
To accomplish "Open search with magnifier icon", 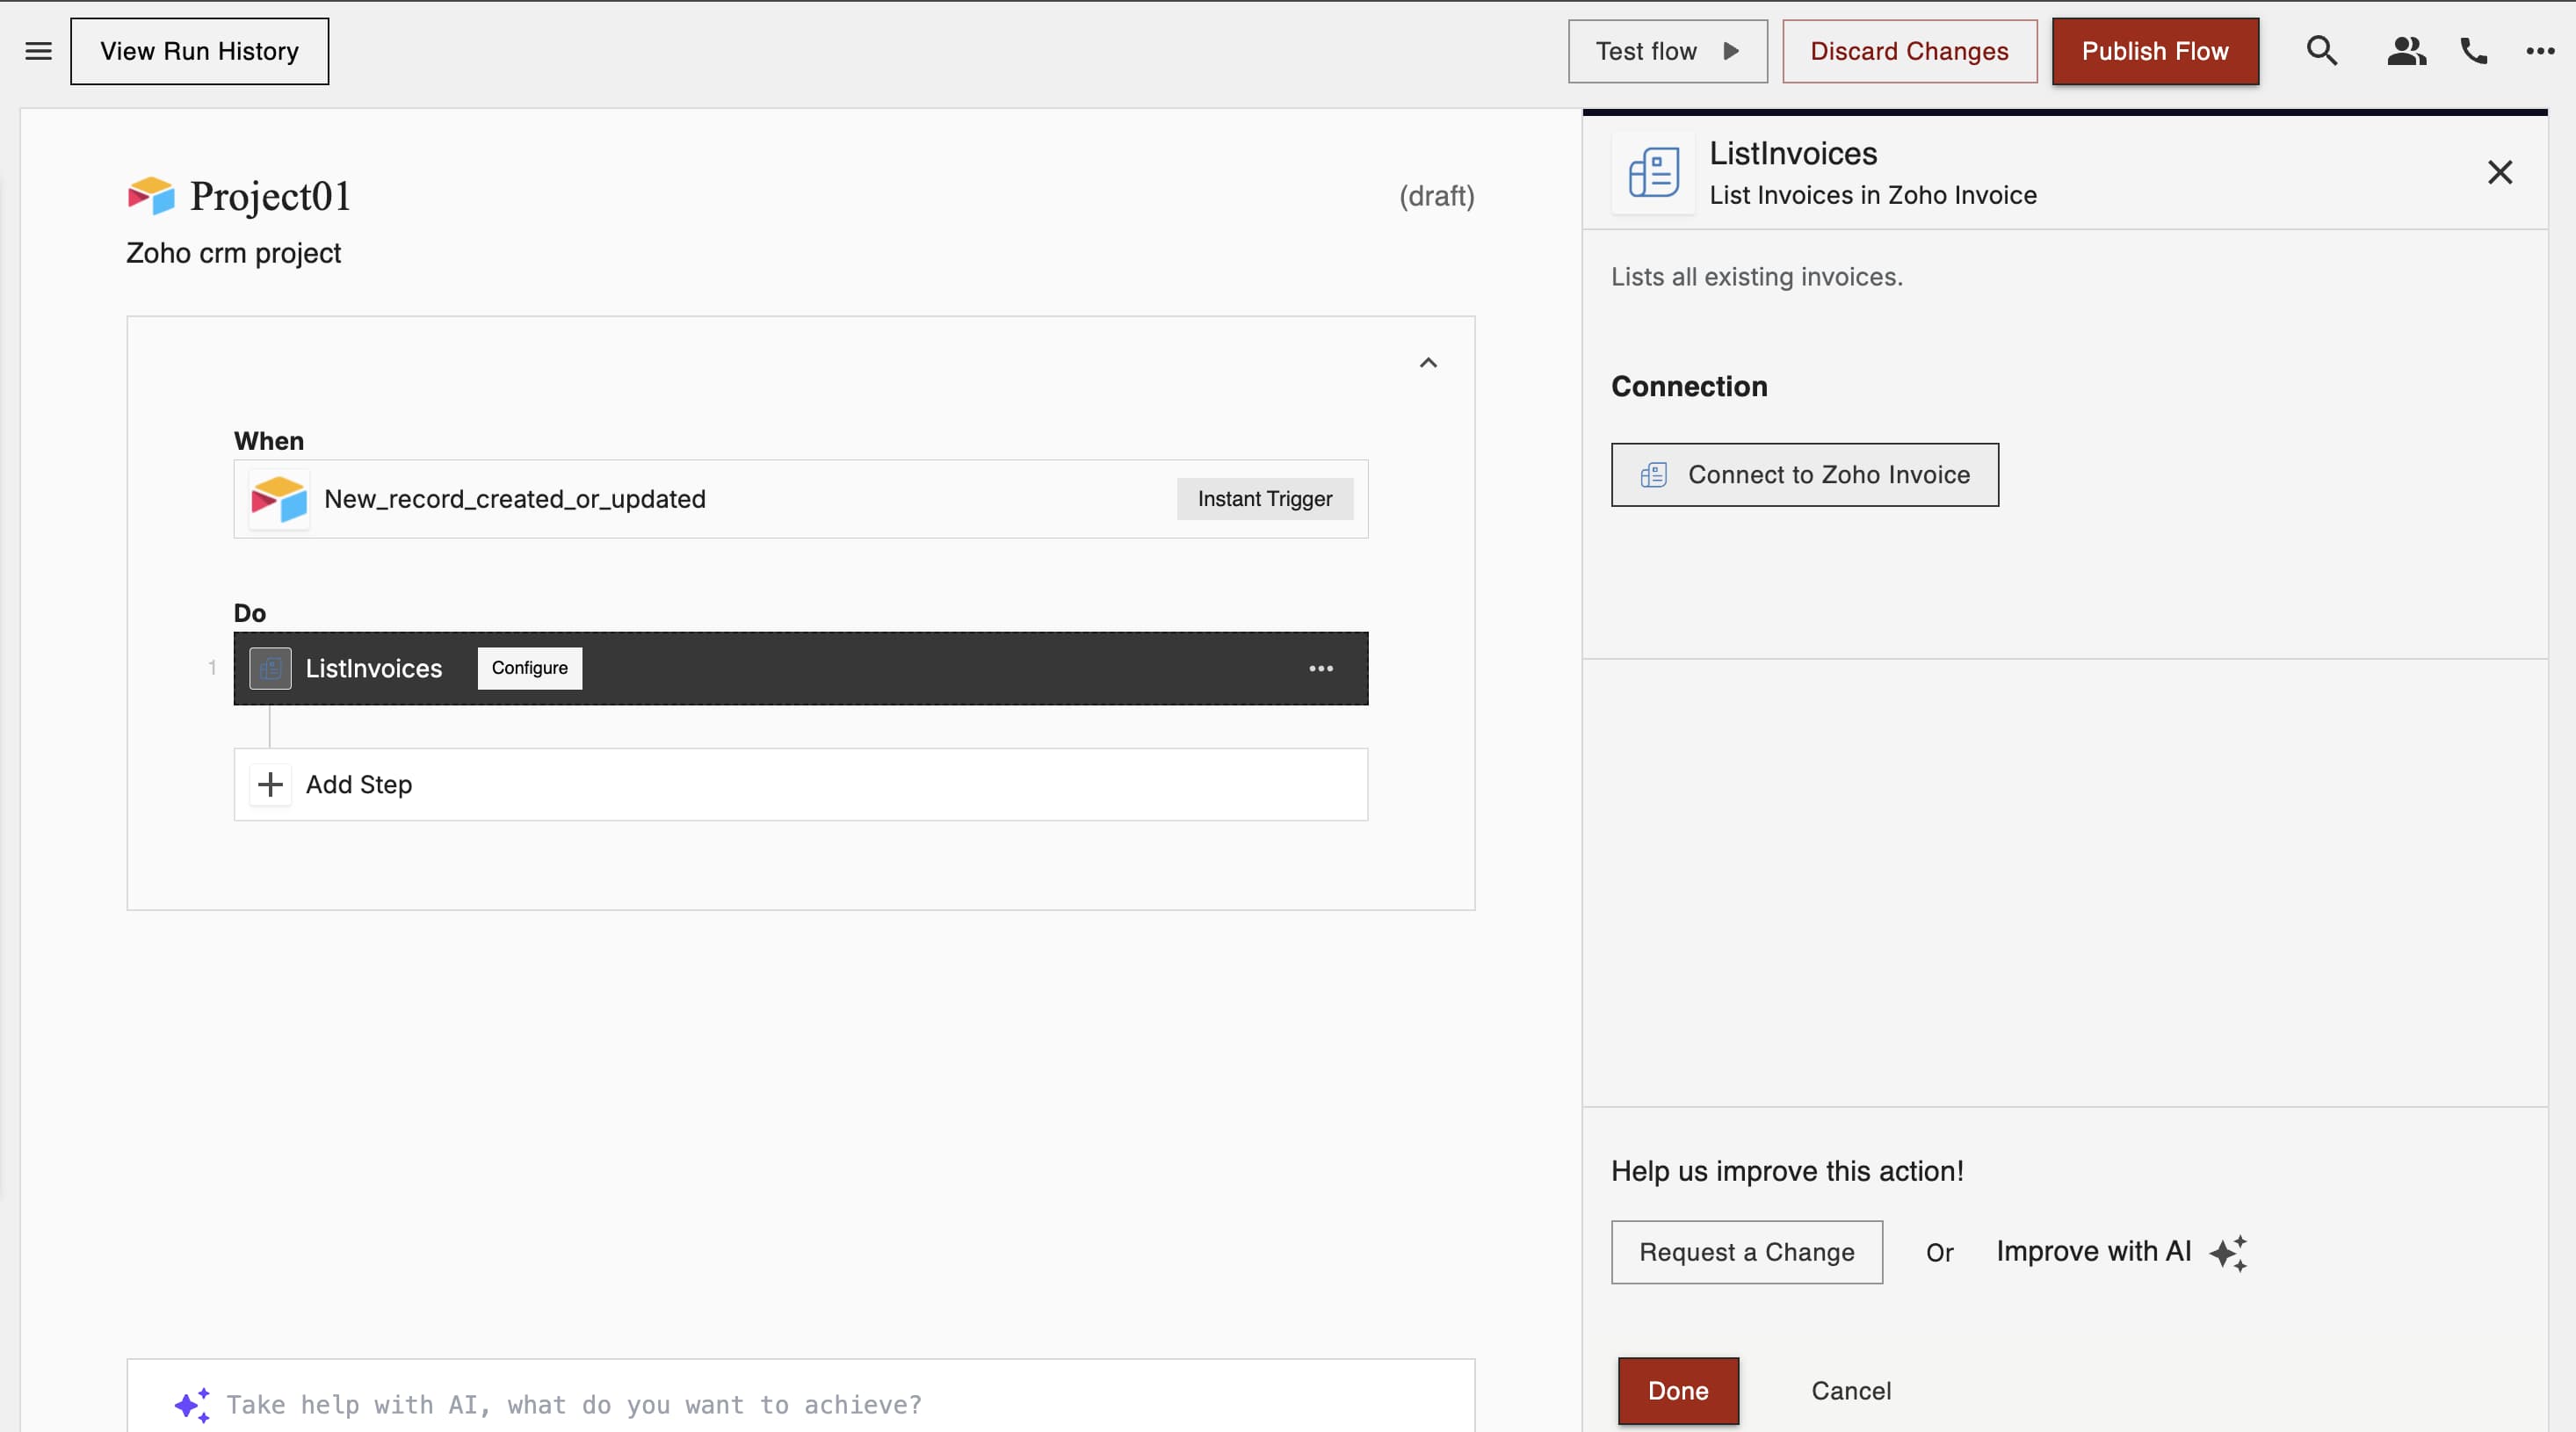I will 2322,51.
